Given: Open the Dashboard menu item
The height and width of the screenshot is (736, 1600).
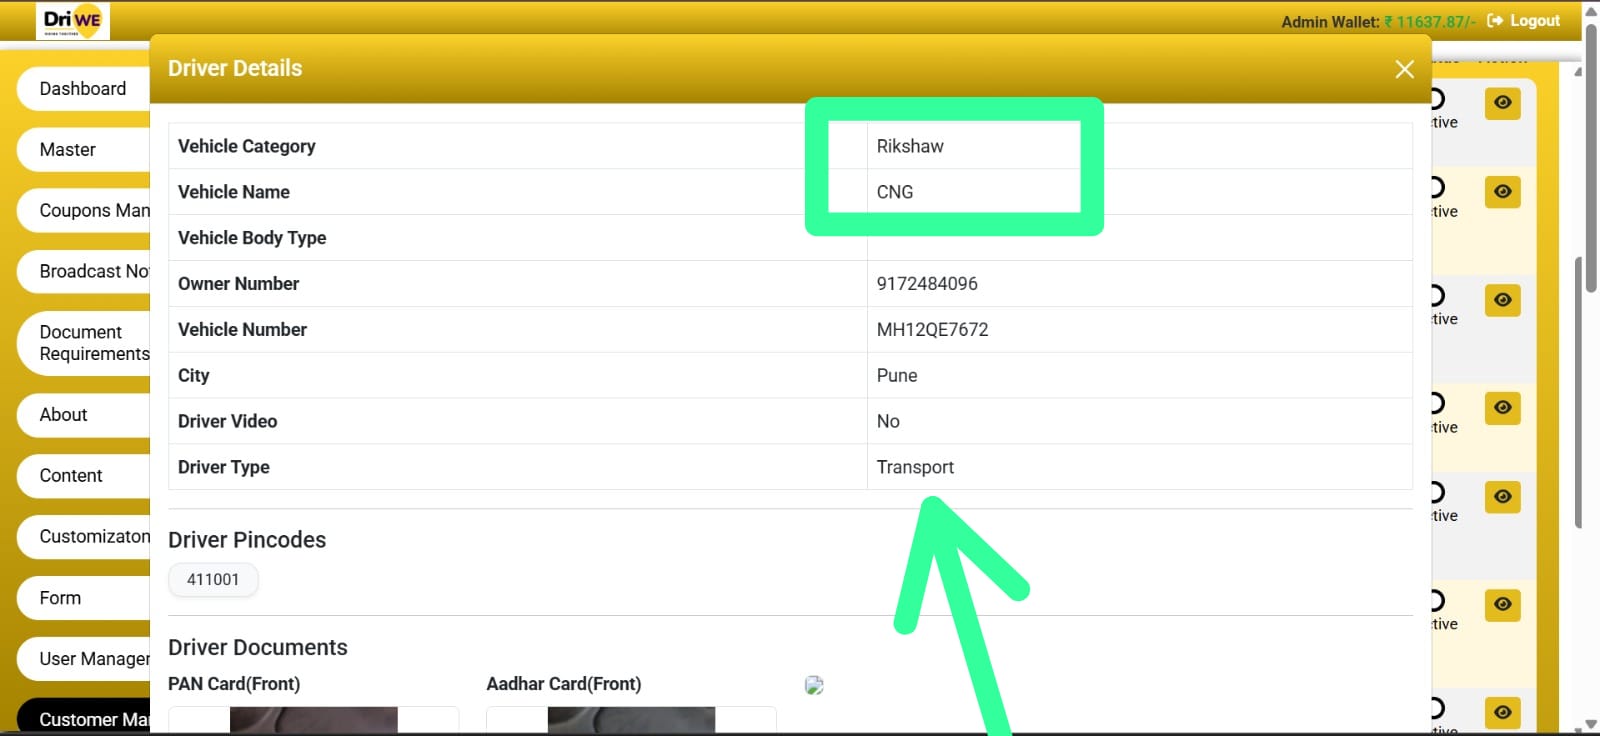Looking at the screenshot, I should 83,89.
